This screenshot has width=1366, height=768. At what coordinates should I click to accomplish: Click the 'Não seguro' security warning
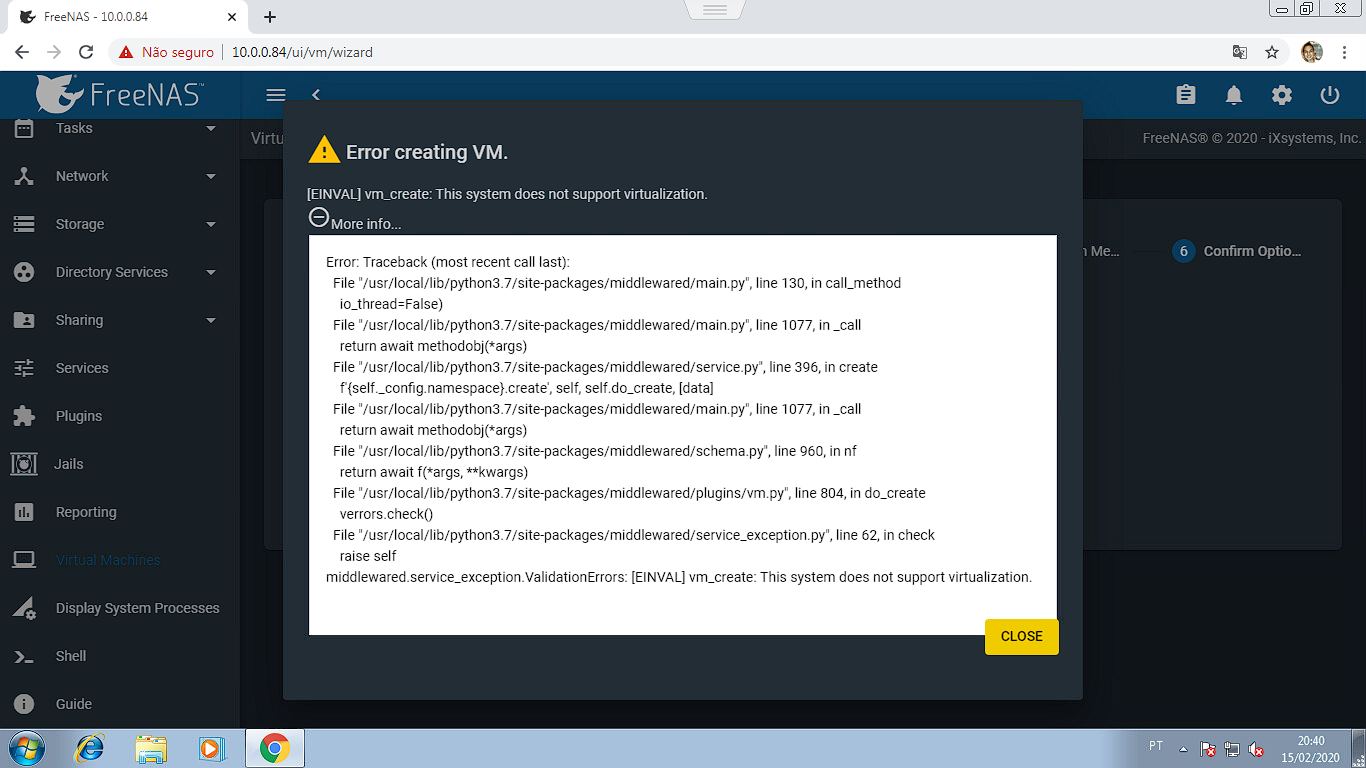click(166, 52)
